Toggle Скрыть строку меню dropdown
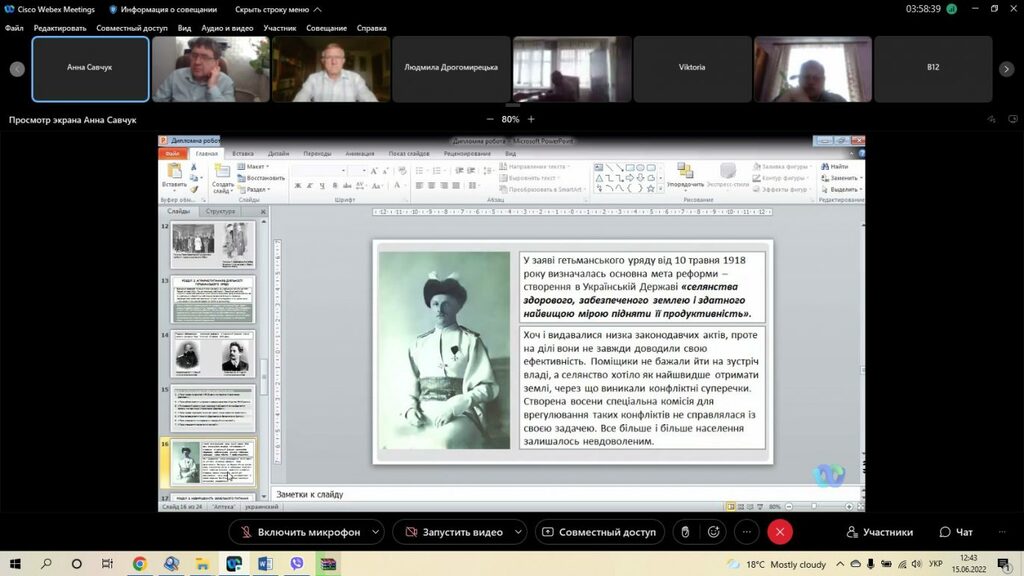Image resolution: width=1024 pixels, height=576 pixels. [x=277, y=9]
